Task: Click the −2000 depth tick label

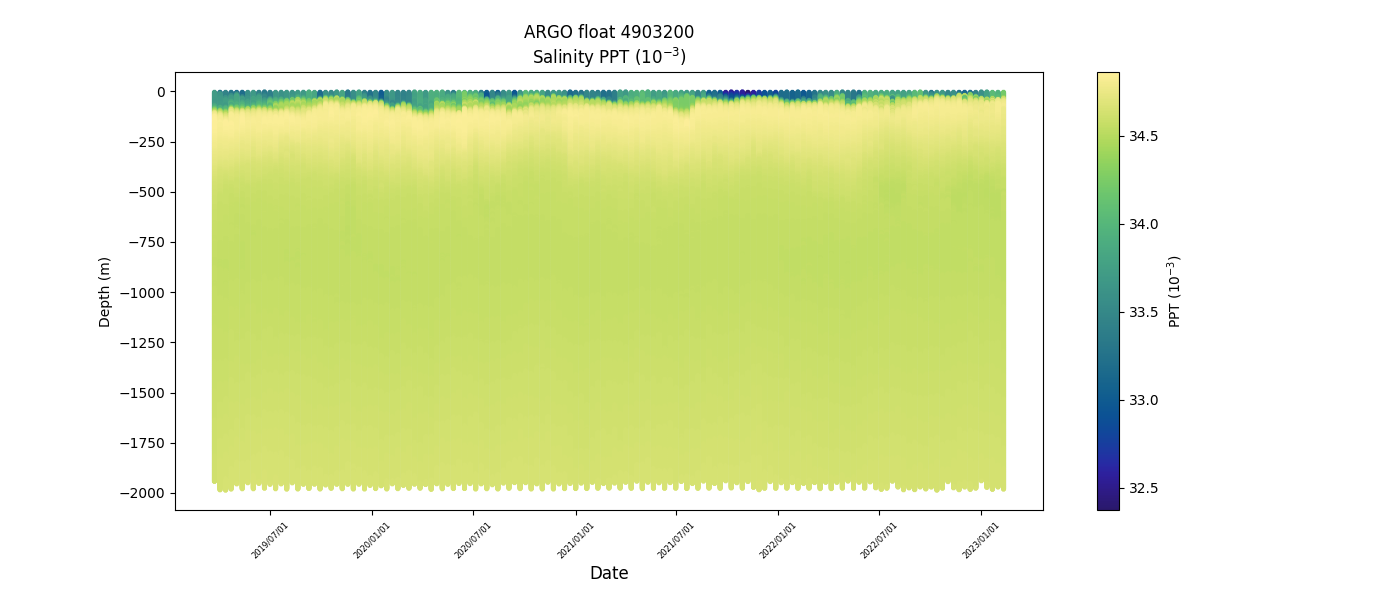Action: [143, 493]
